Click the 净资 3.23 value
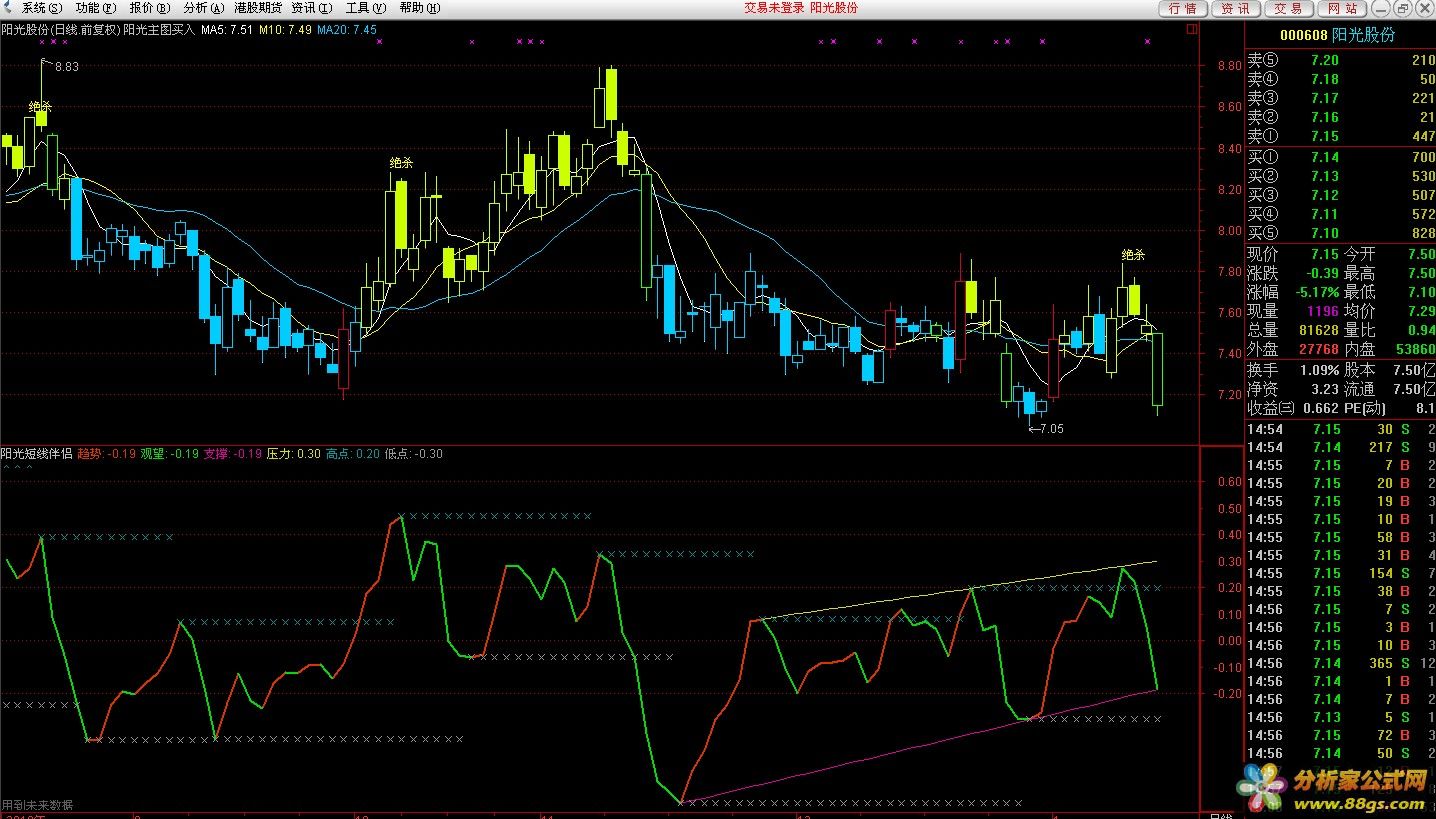 coord(1324,389)
